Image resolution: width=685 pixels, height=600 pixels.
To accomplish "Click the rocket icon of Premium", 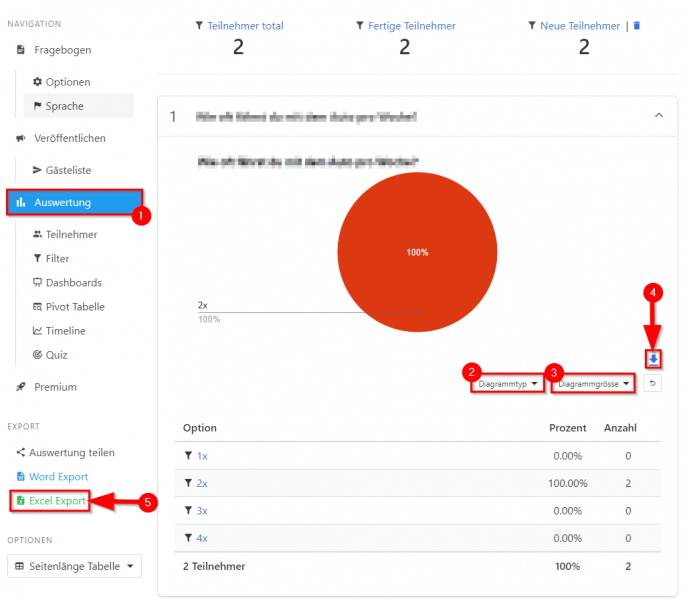I will tap(21, 387).
